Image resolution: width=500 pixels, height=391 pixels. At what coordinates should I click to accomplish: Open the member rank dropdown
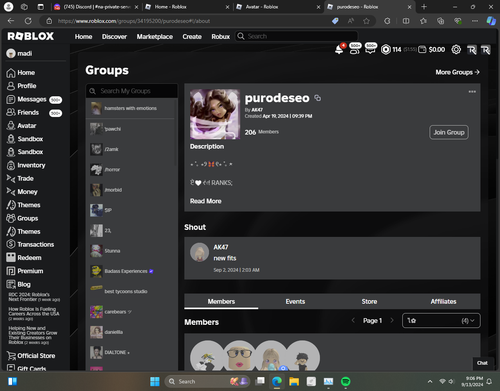[441, 321]
